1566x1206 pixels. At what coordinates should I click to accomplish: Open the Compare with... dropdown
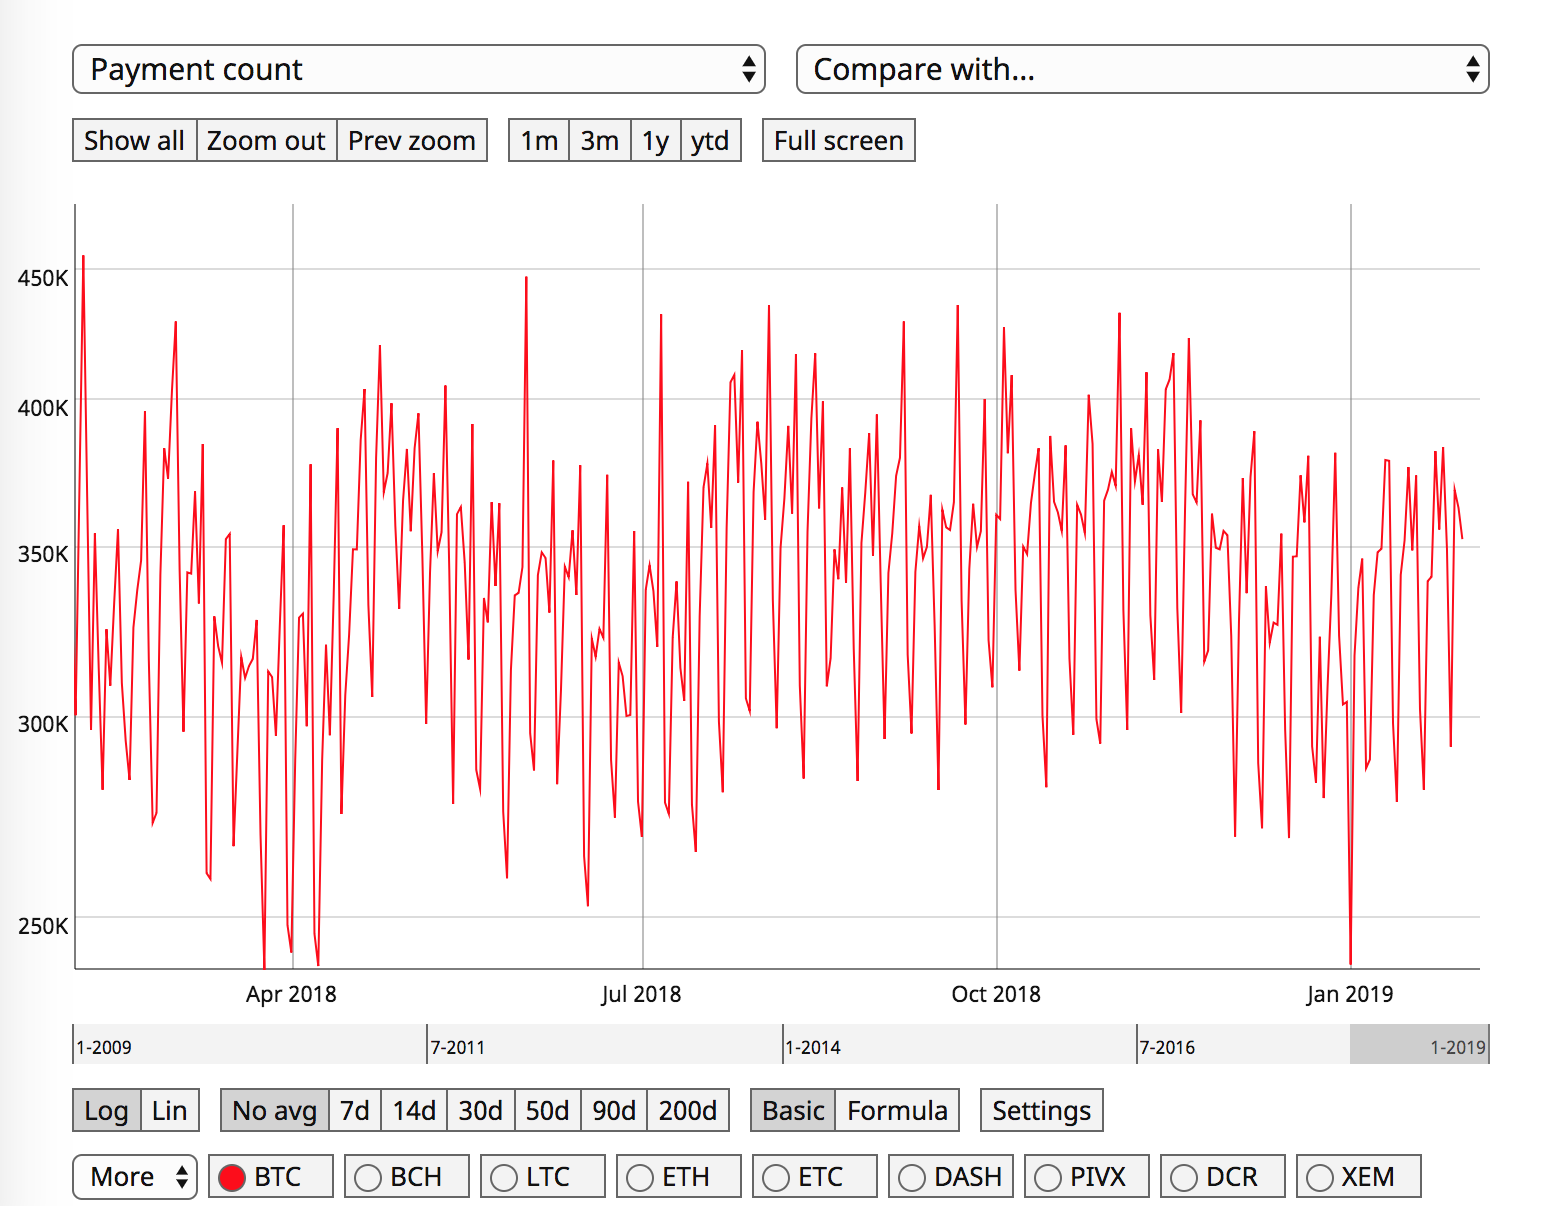[1142, 69]
